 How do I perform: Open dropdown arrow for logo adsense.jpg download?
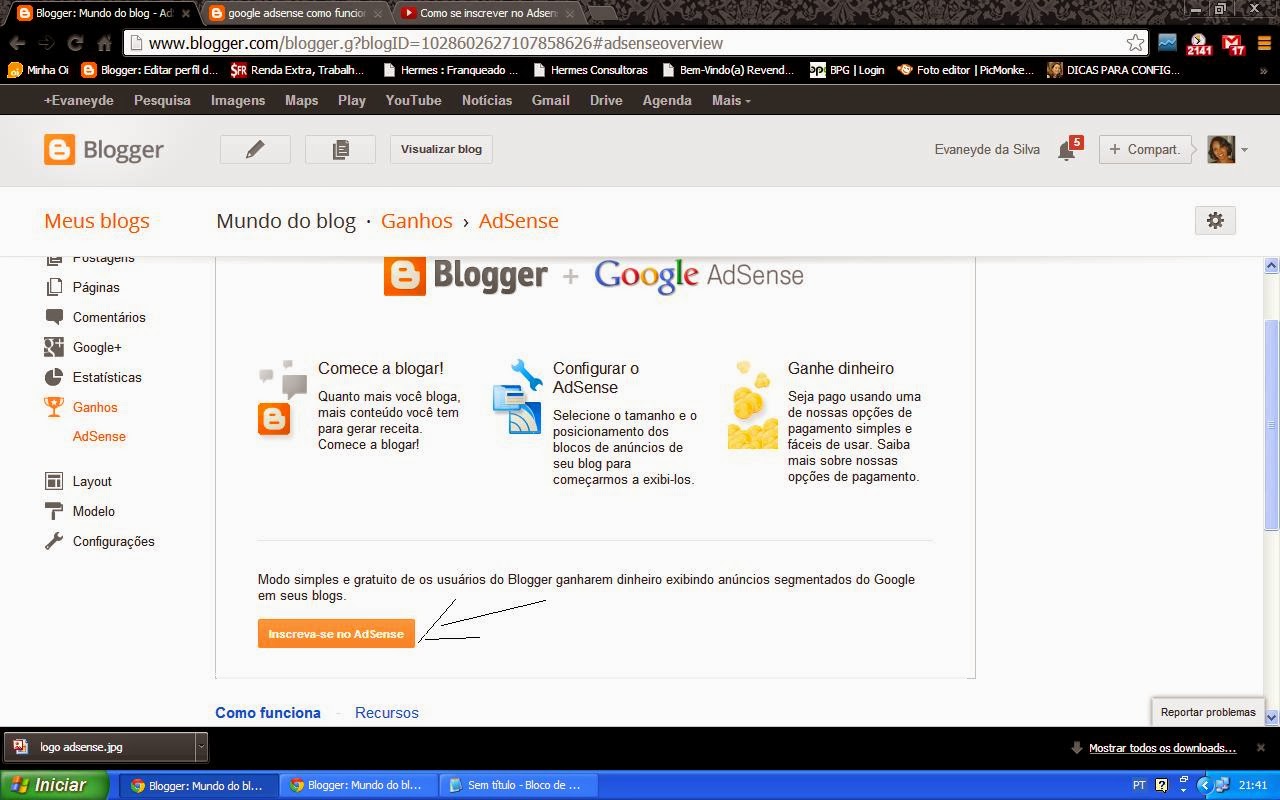[201, 747]
